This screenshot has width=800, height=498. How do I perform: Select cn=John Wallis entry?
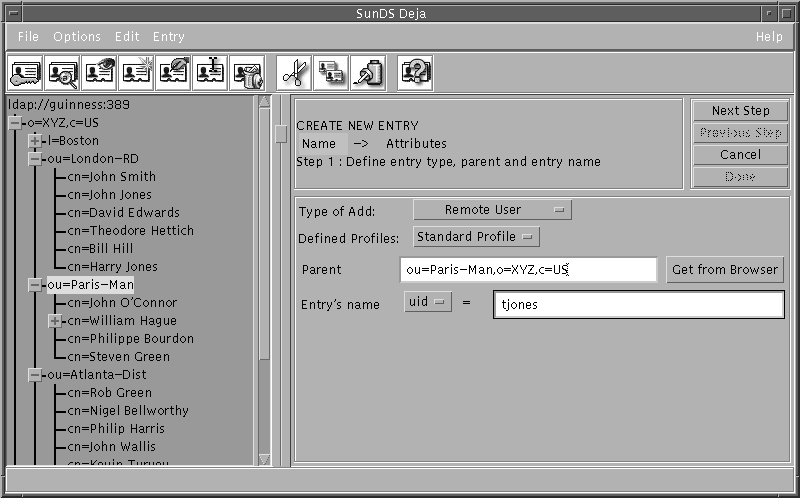coord(112,446)
